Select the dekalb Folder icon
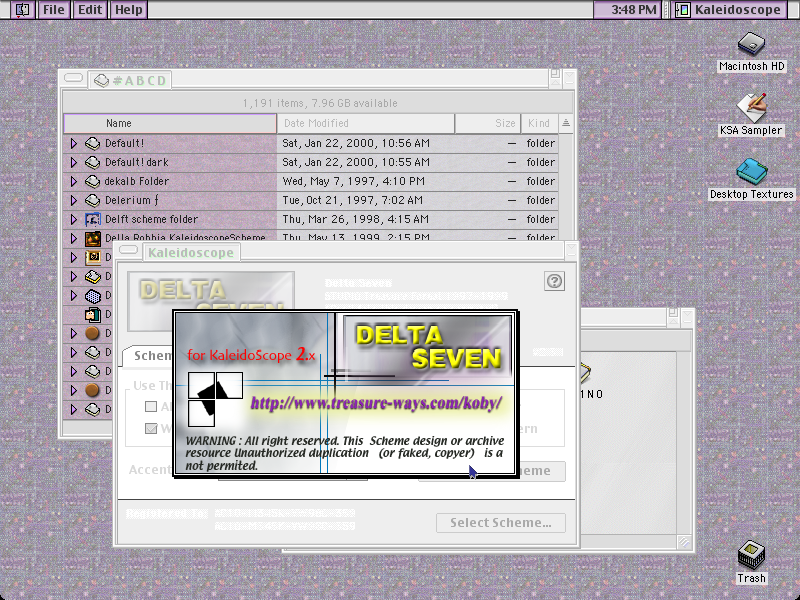The image size is (800, 600). point(92,181)
